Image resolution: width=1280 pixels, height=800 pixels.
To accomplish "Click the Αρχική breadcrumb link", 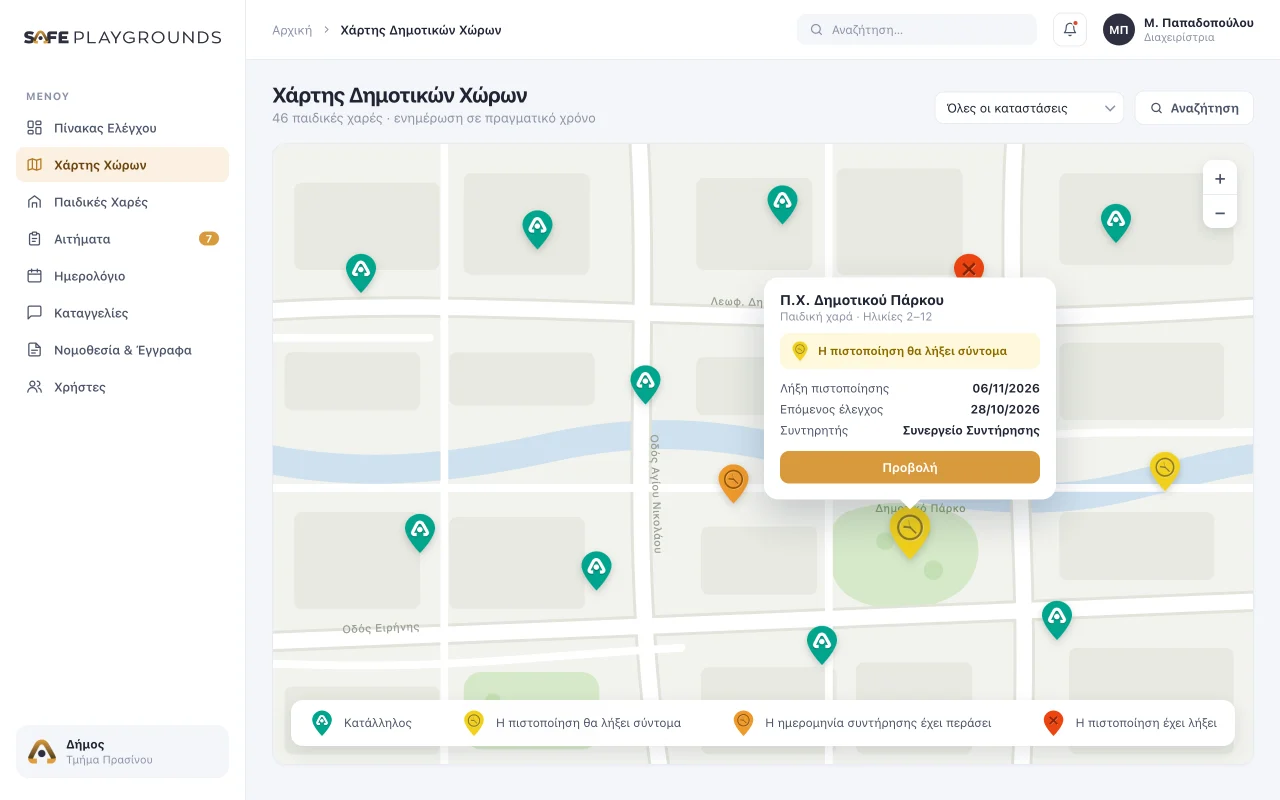I will [292, 30].
